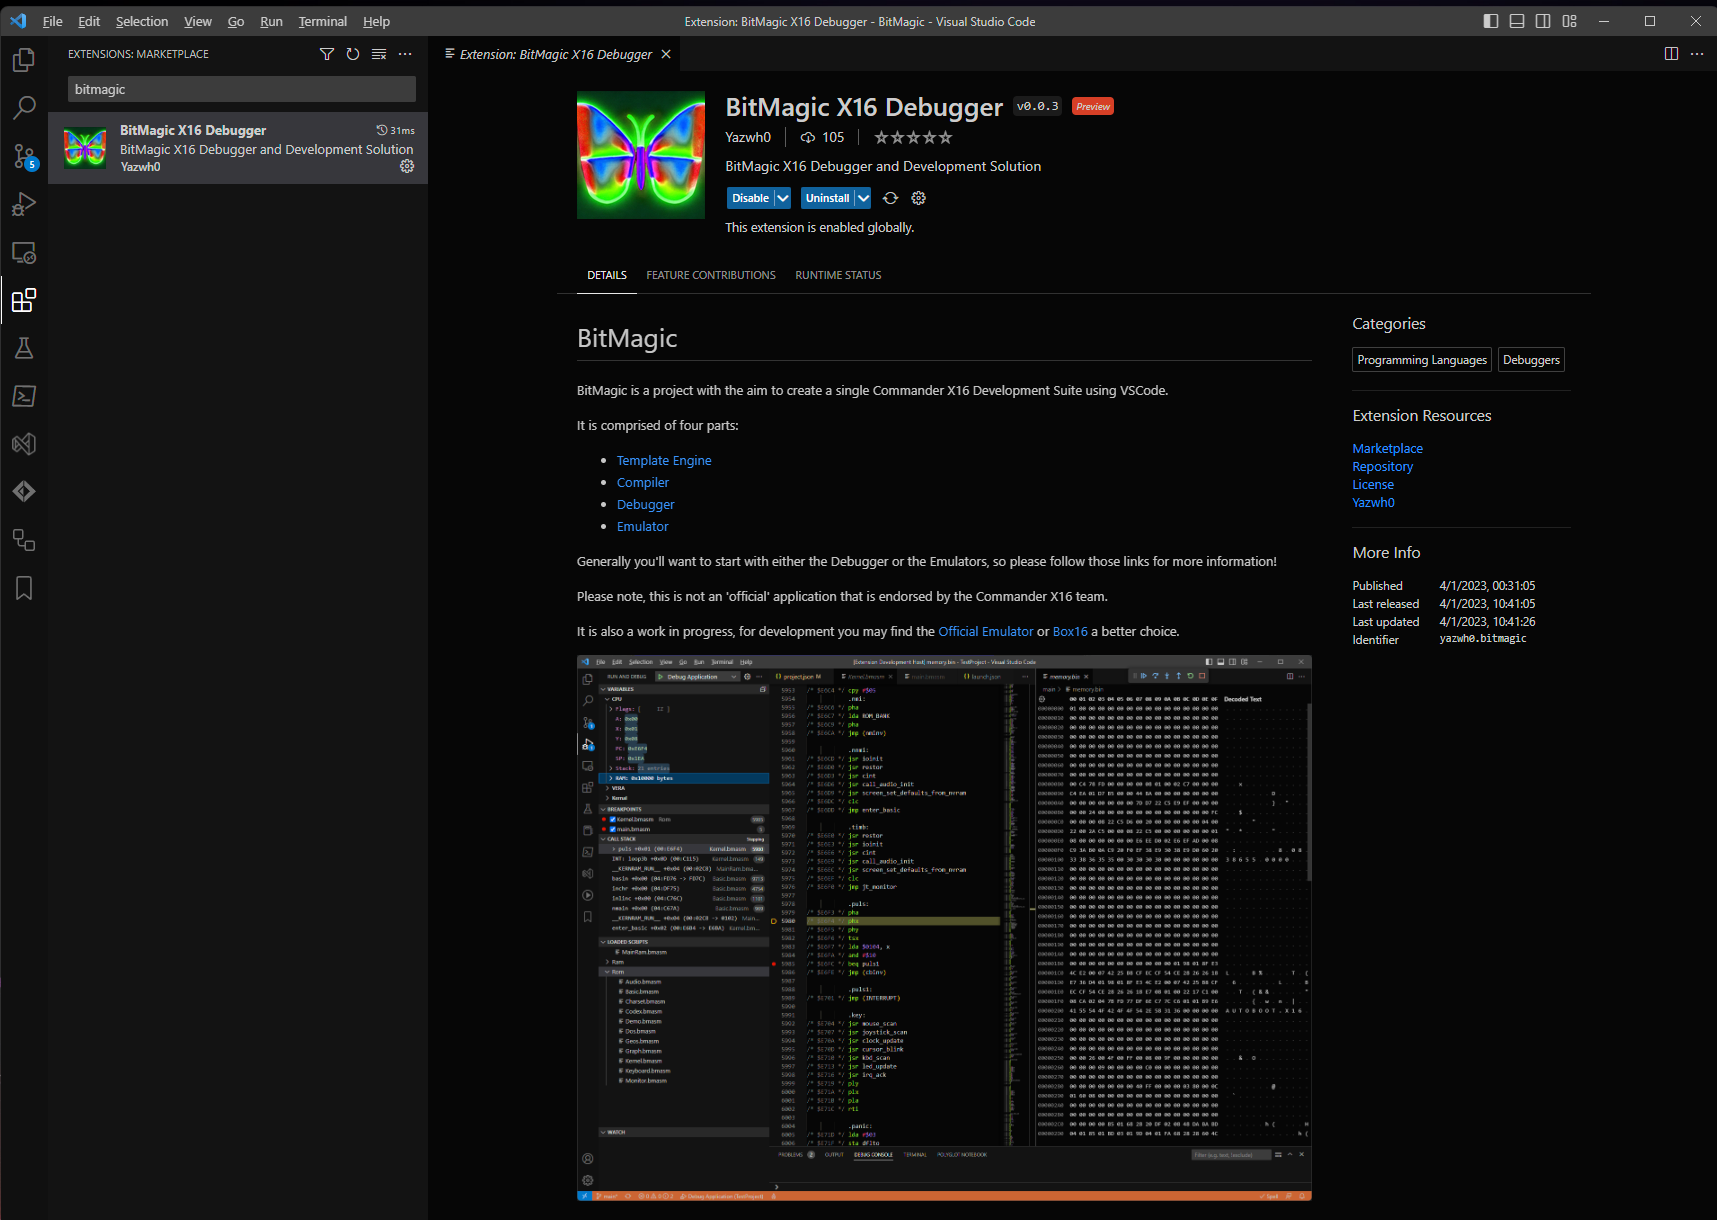Open the connected squares activity bar icon

(x=24, y=540)
